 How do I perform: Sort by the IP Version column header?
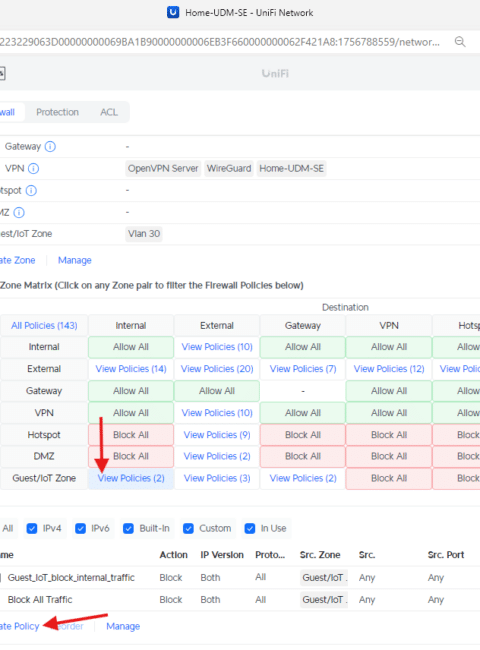coord(222,555)
